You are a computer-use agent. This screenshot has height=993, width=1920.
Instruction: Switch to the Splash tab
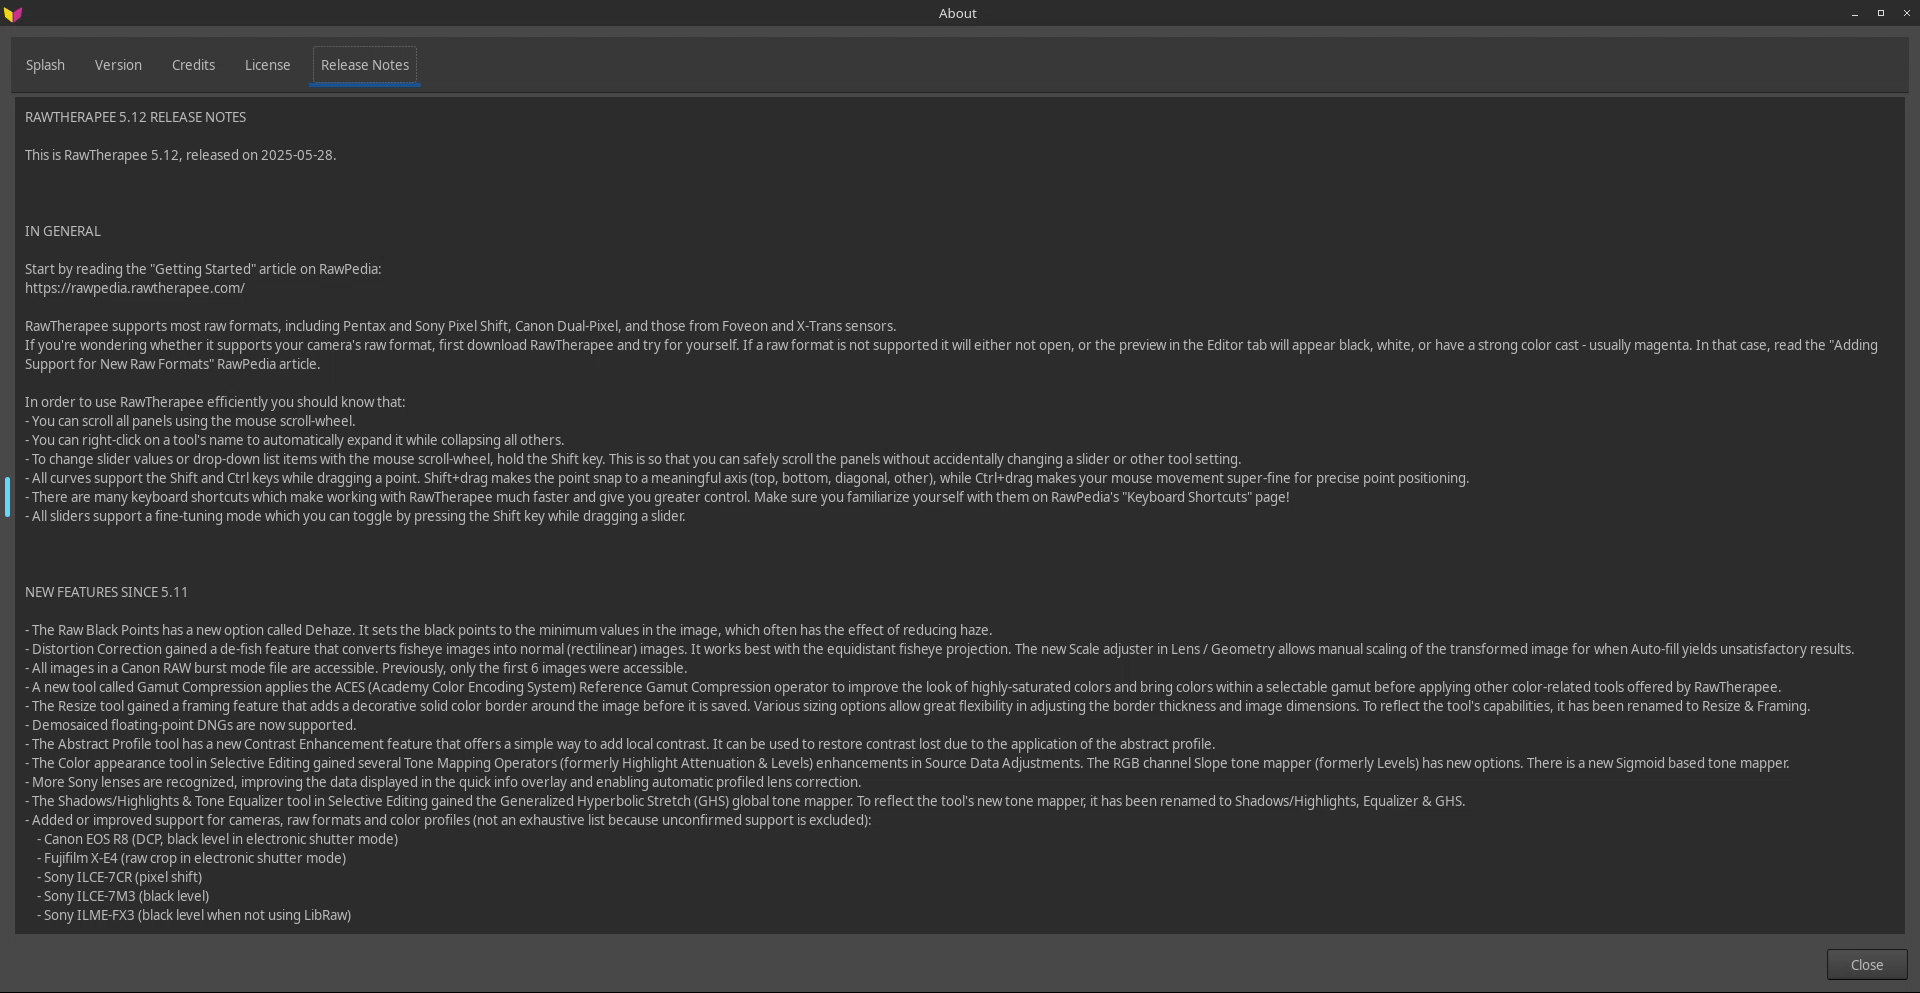point(45,65)
